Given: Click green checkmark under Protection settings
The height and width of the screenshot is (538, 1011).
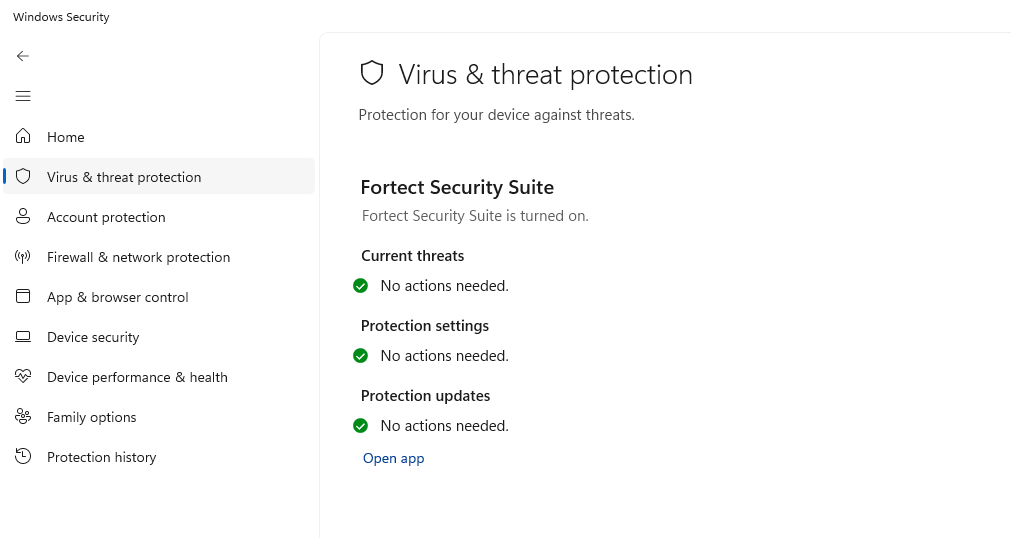Looking at the screenshot, I should point(361,356).
